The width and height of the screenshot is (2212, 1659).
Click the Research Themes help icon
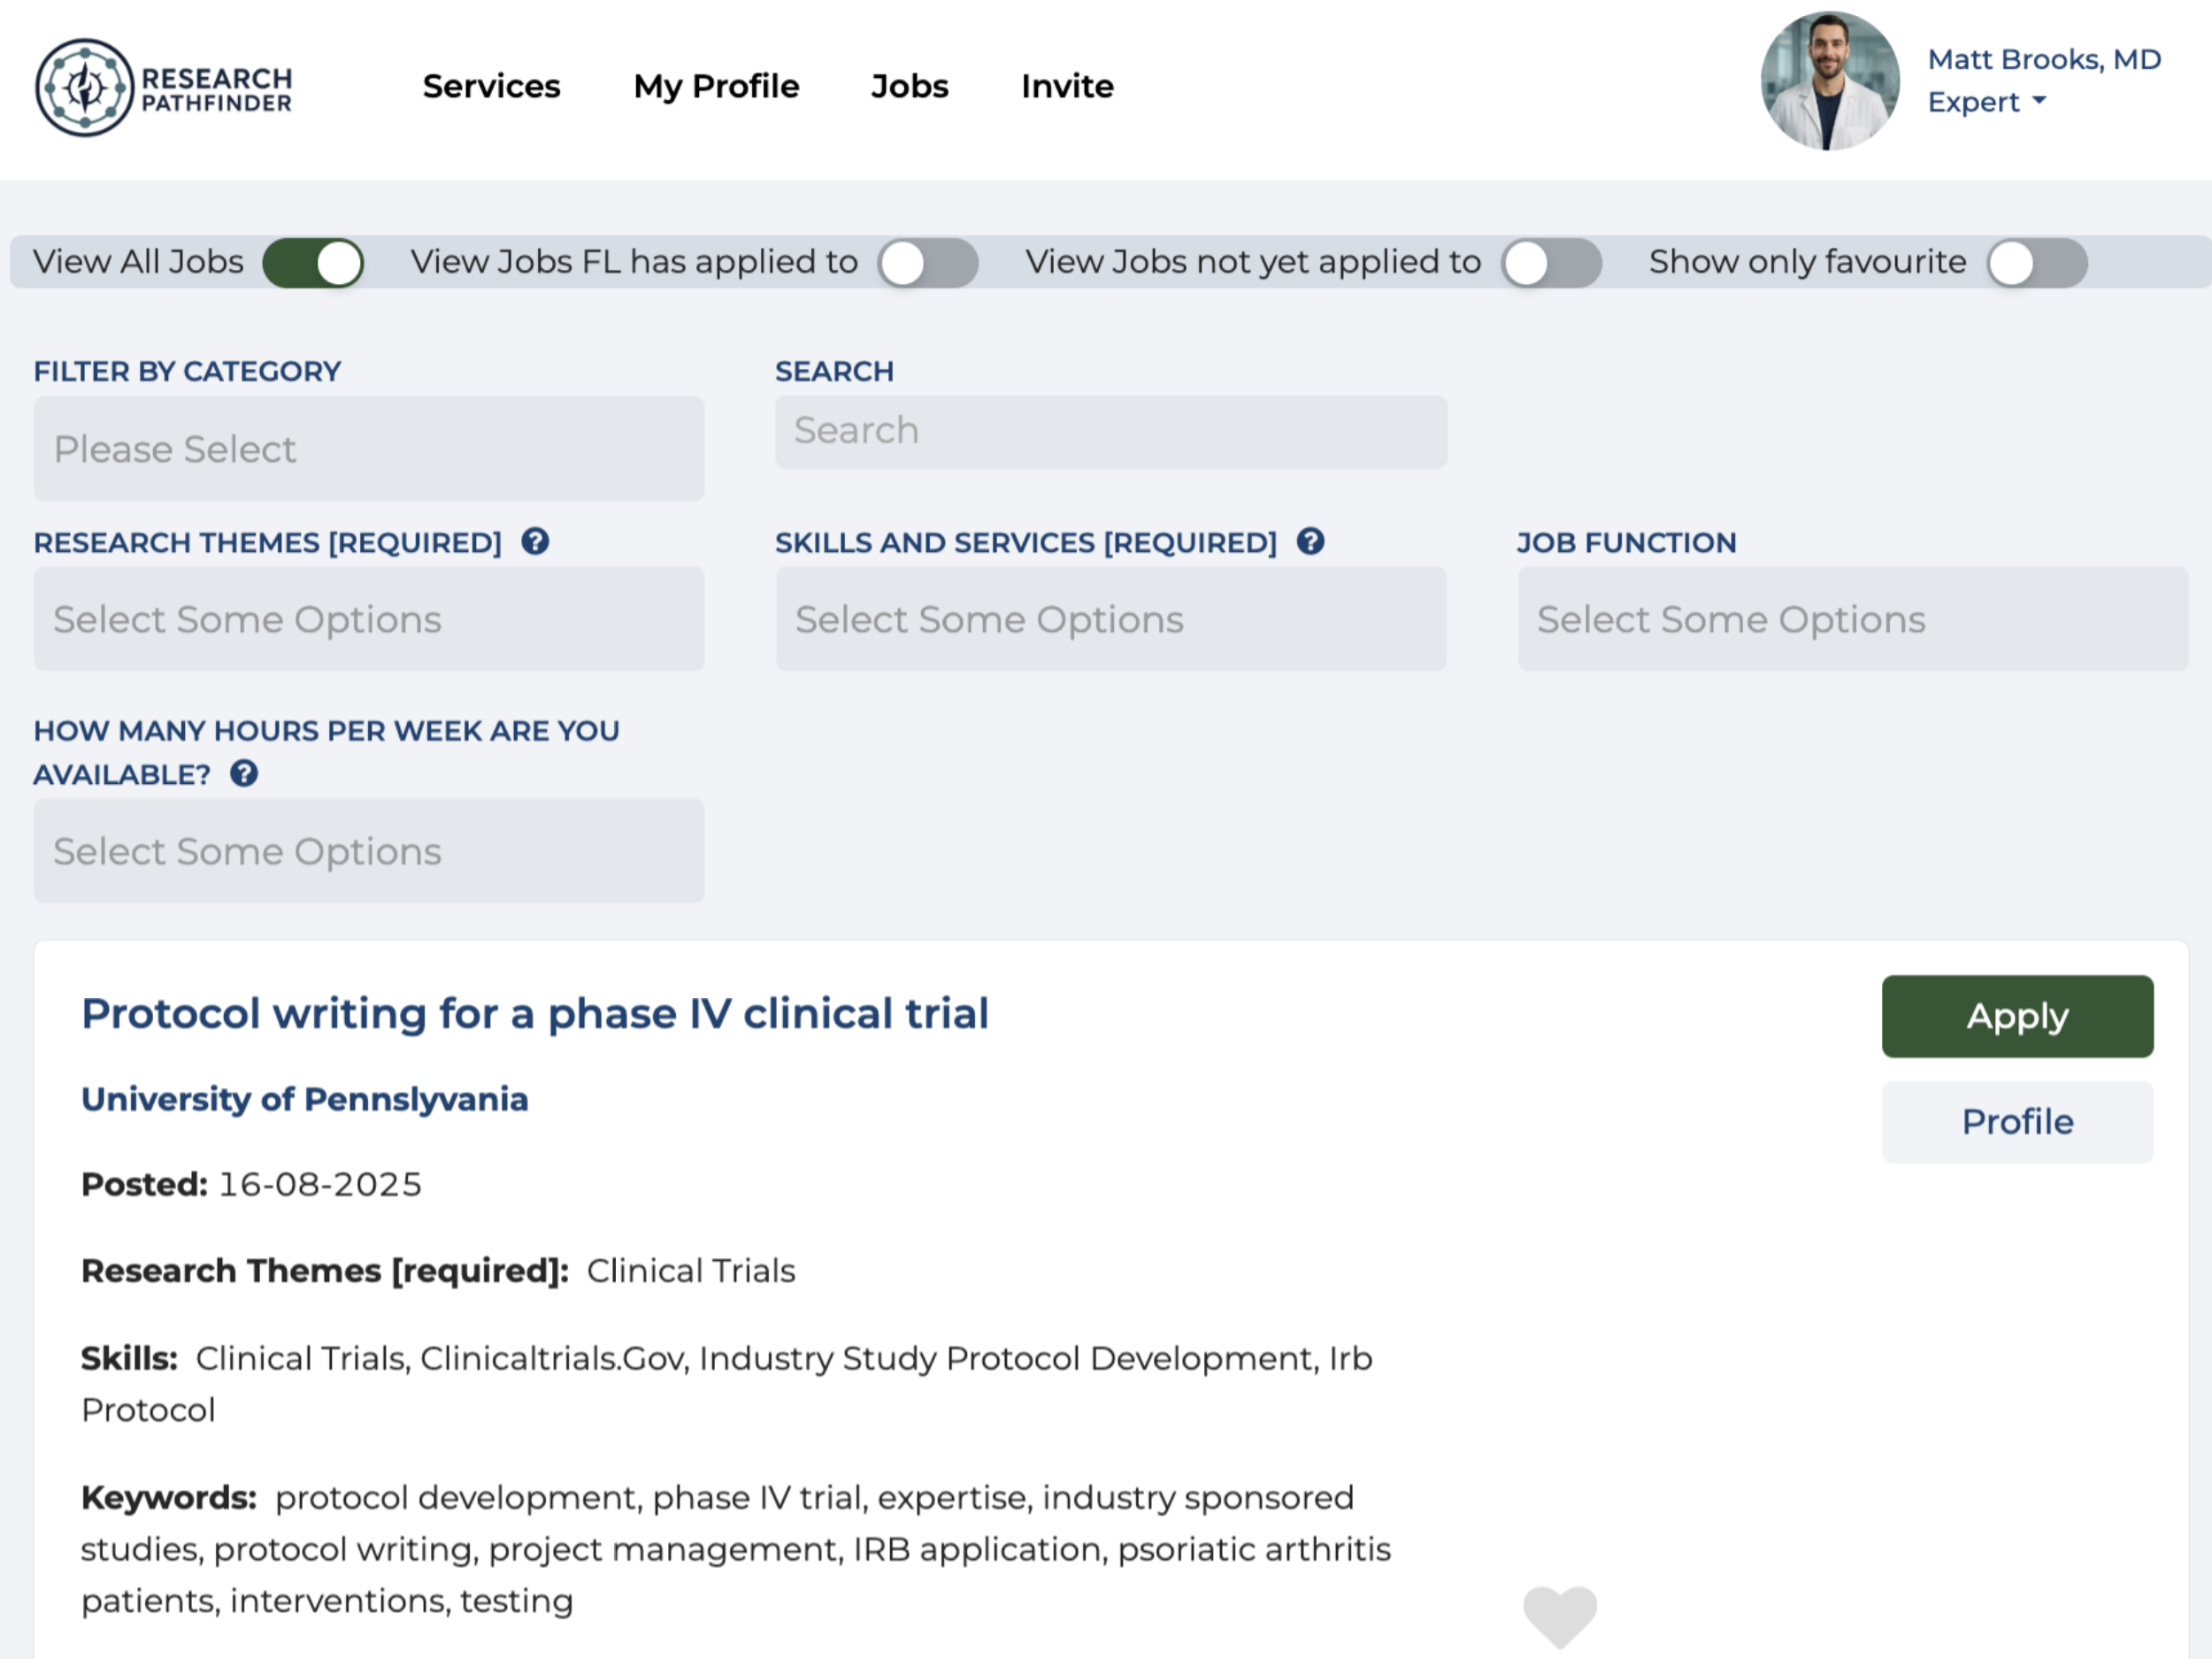pyautogui.click(x=535, y=542)
